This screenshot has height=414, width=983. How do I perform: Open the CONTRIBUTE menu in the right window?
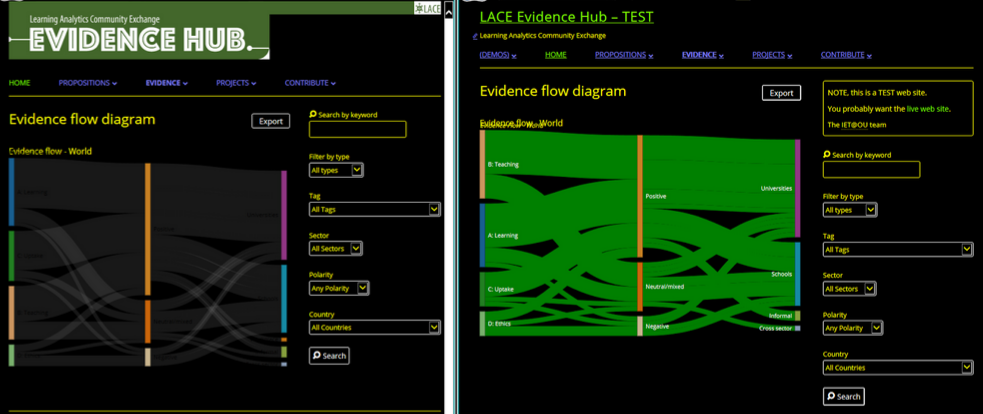click(x=846, y=55)
